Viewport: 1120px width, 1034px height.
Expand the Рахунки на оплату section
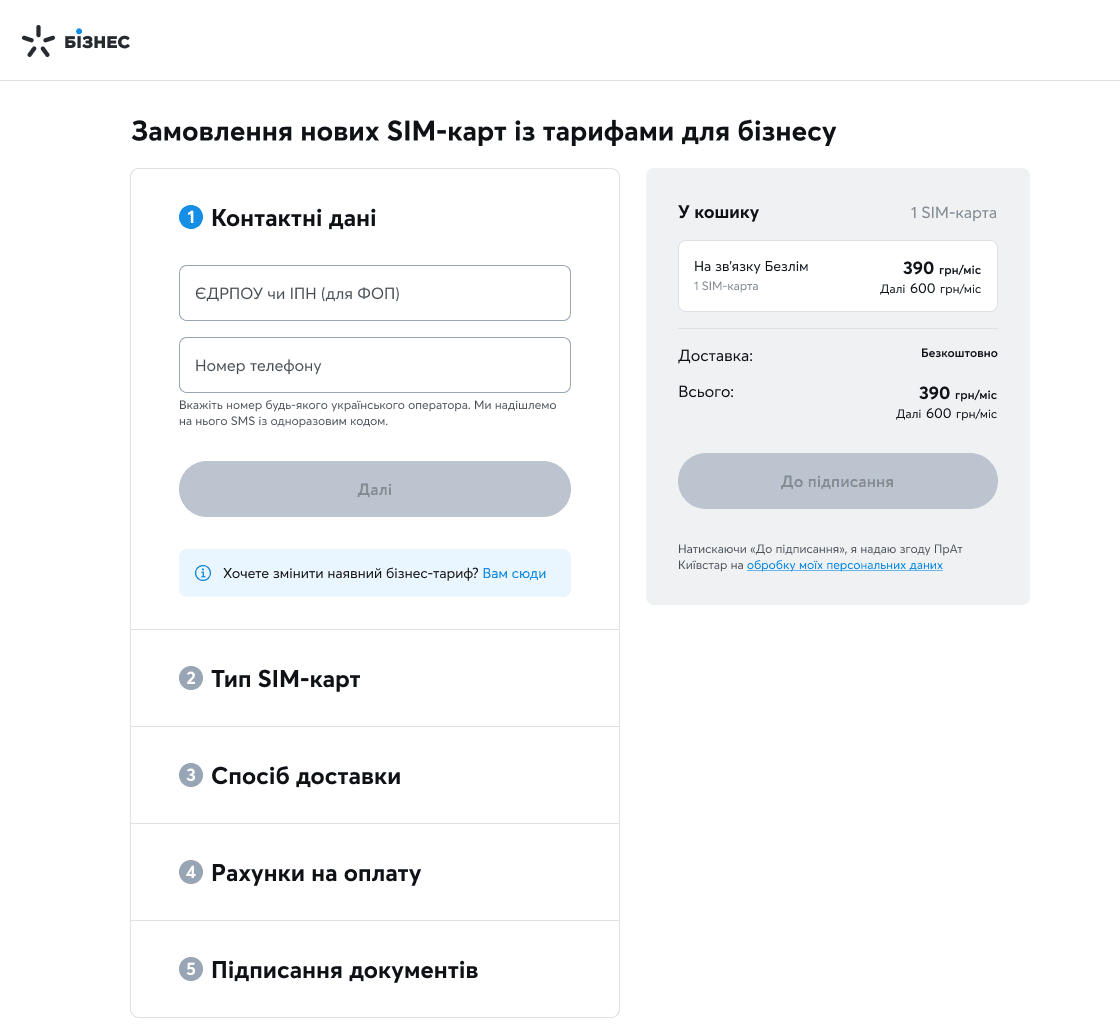pos(375,873)
